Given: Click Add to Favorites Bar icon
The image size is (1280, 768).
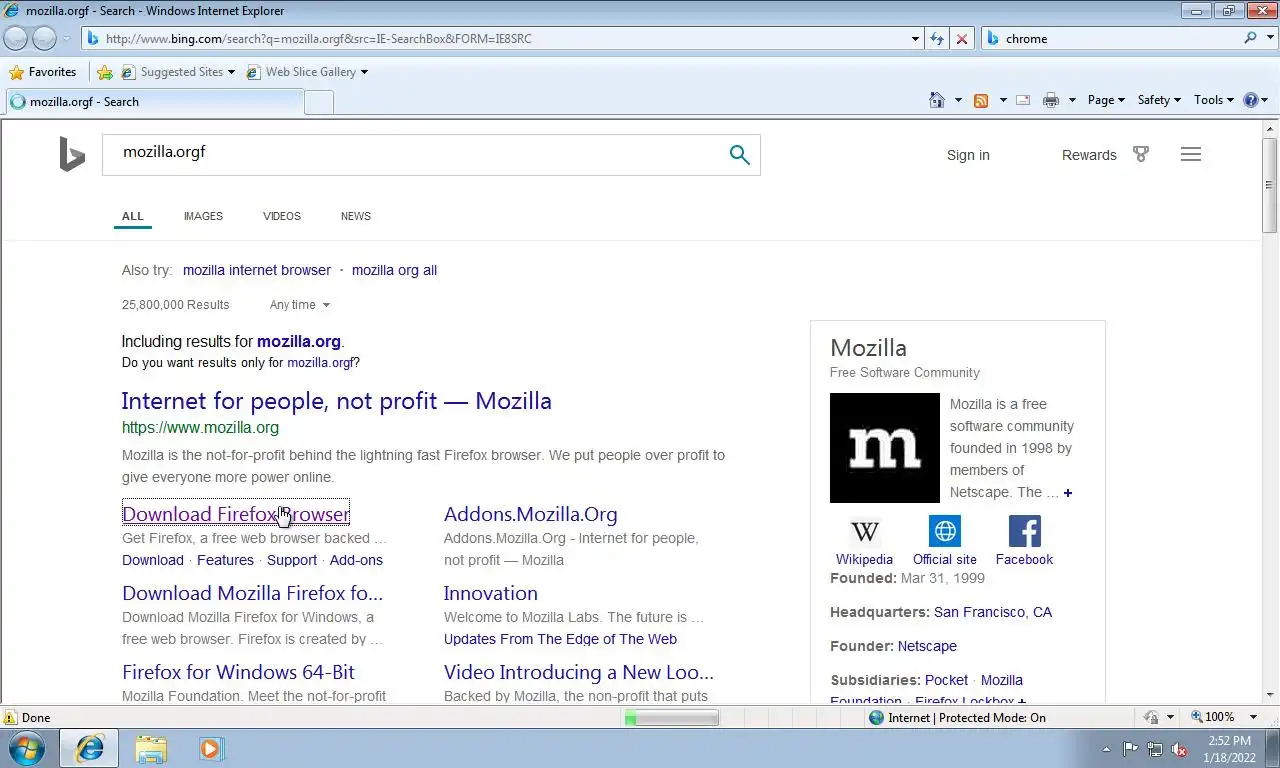Looking at the screenshot, I should click(x=104, y=72).
